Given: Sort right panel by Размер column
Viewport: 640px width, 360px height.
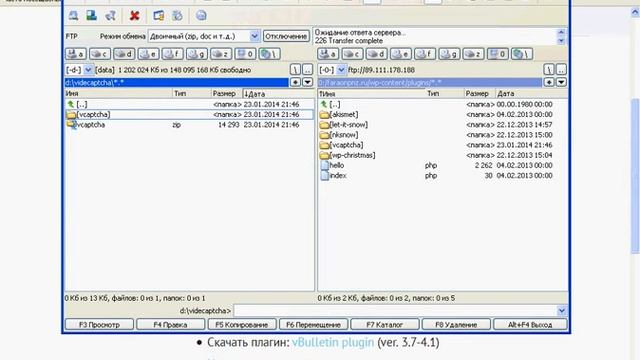Looking at the screenshot, I should [480, 93].
